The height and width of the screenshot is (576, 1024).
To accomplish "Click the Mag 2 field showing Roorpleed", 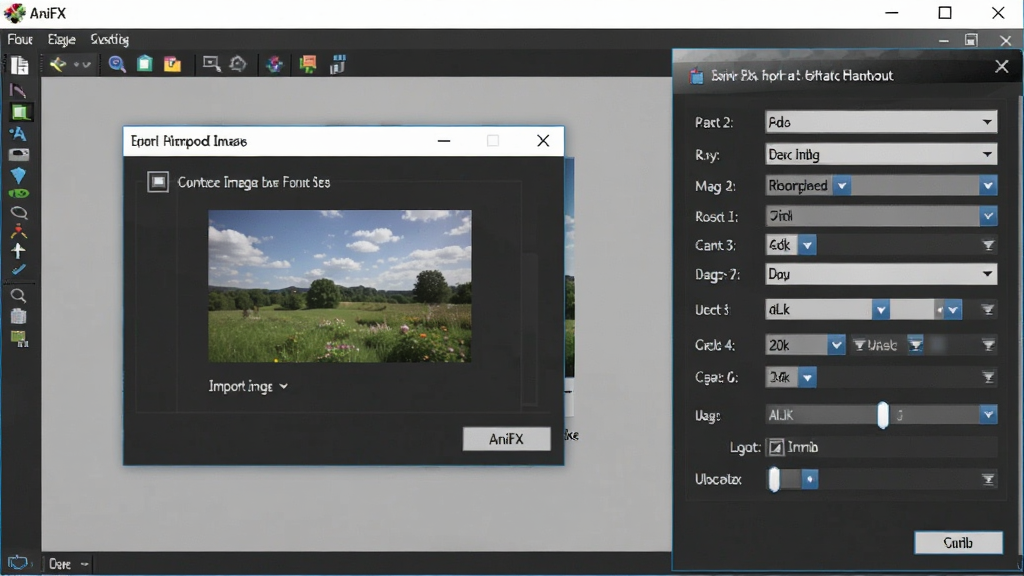I will pyautogui.click(x=881, y=186).
